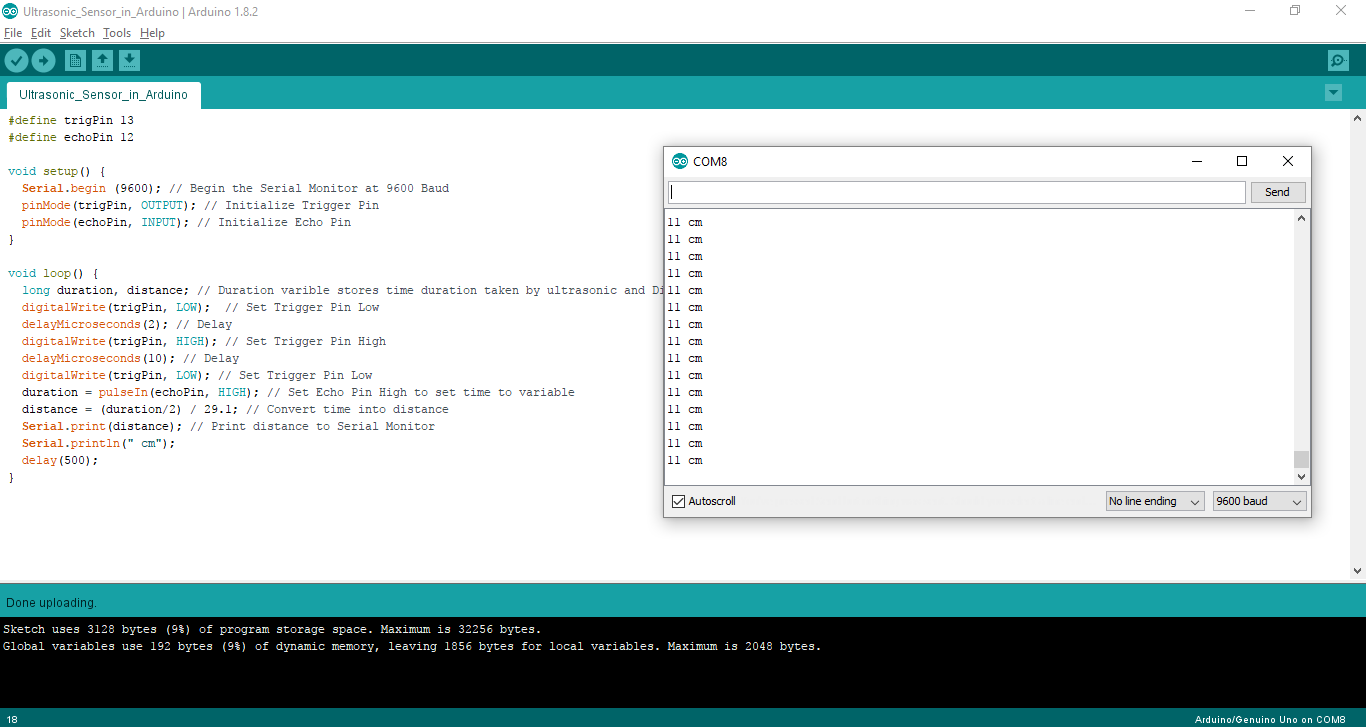This screenshot has width=1366, height=727.
Task: Toggle the Autoscroll checkbox
Action: point(679,501)
